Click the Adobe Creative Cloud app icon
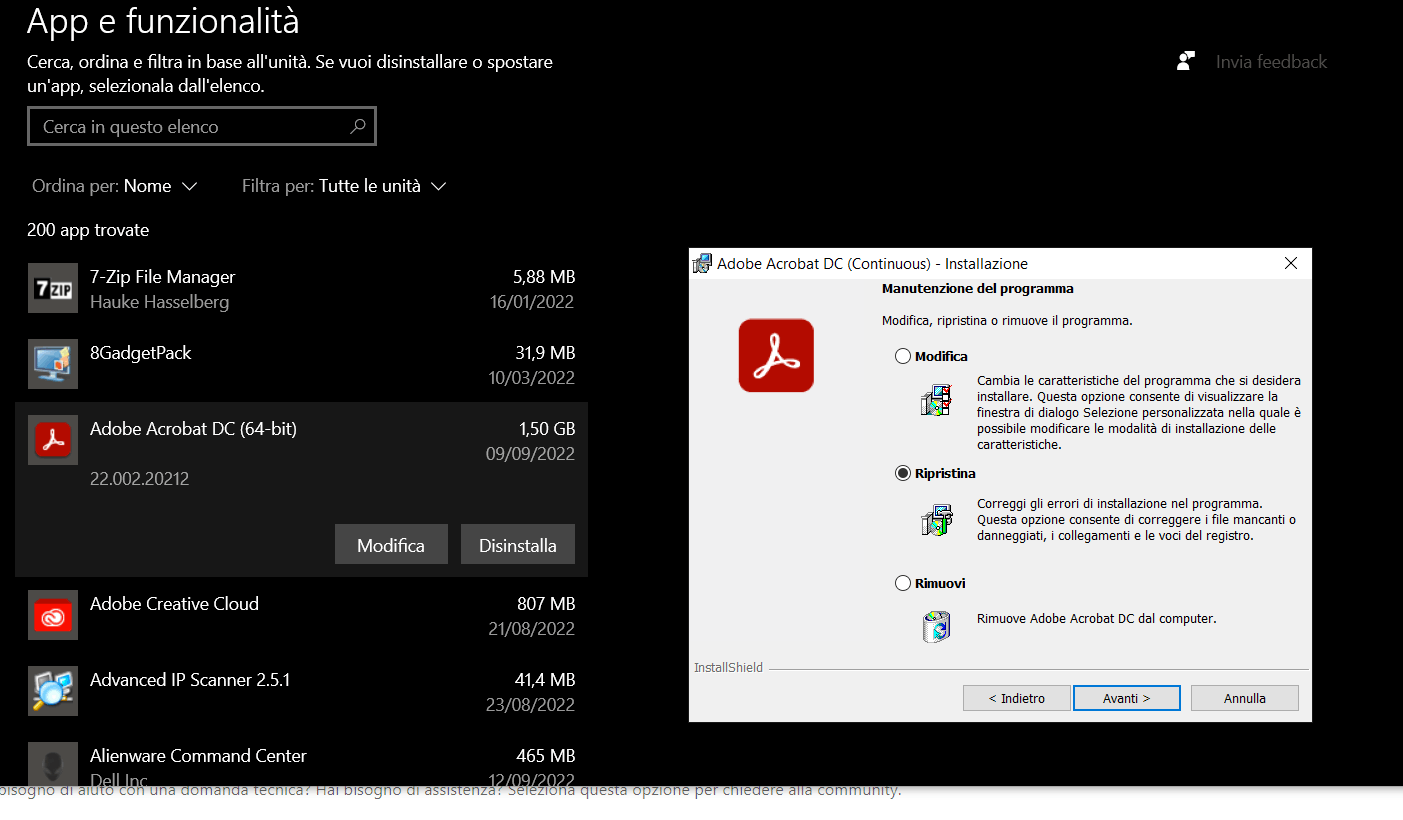1403x820 pixels. click(x=53, y=615)
